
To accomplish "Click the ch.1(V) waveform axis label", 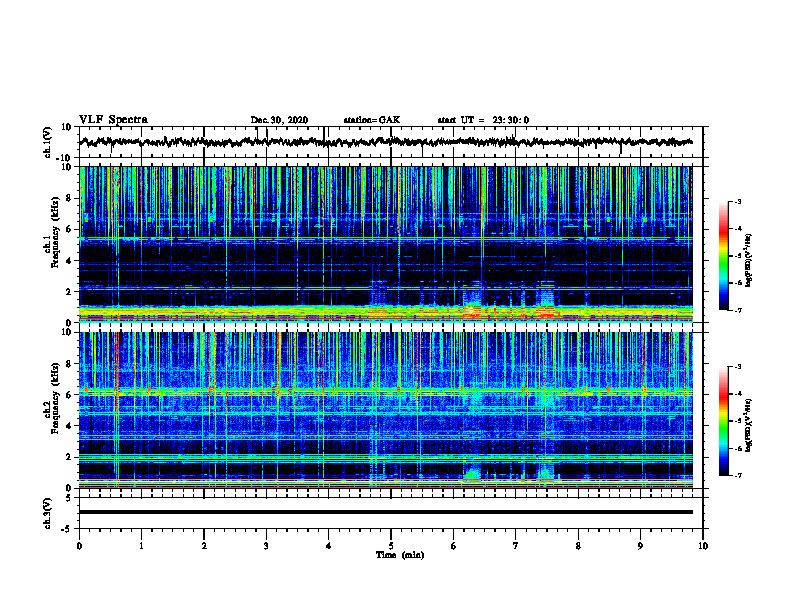I will tap(48, 142).
